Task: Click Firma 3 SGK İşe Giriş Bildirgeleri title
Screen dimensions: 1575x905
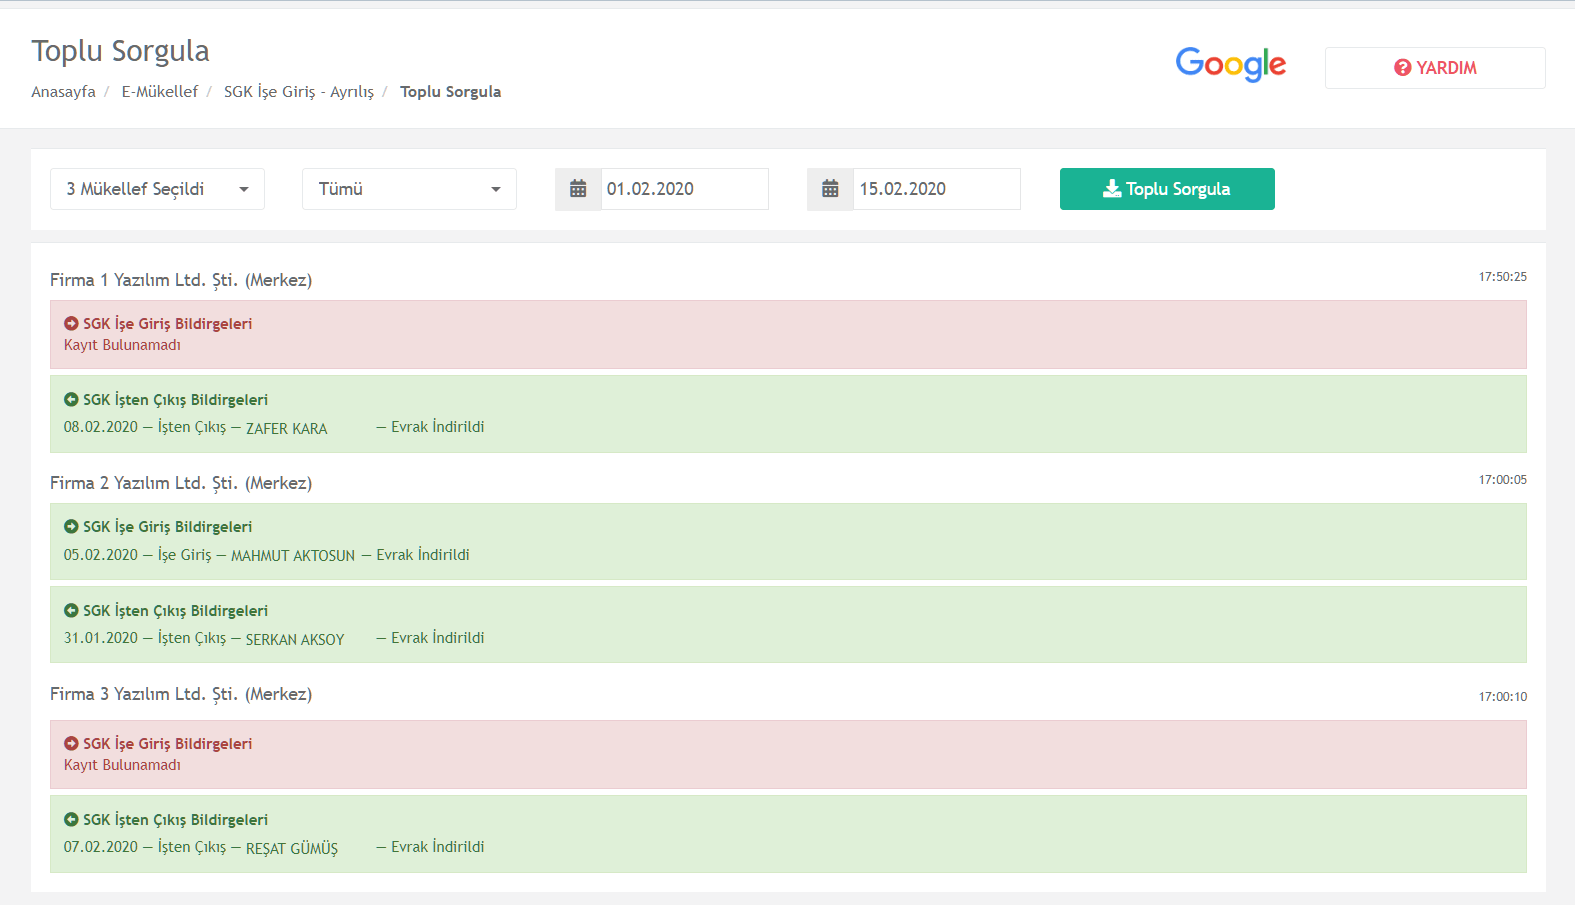Action: [167, 744]
